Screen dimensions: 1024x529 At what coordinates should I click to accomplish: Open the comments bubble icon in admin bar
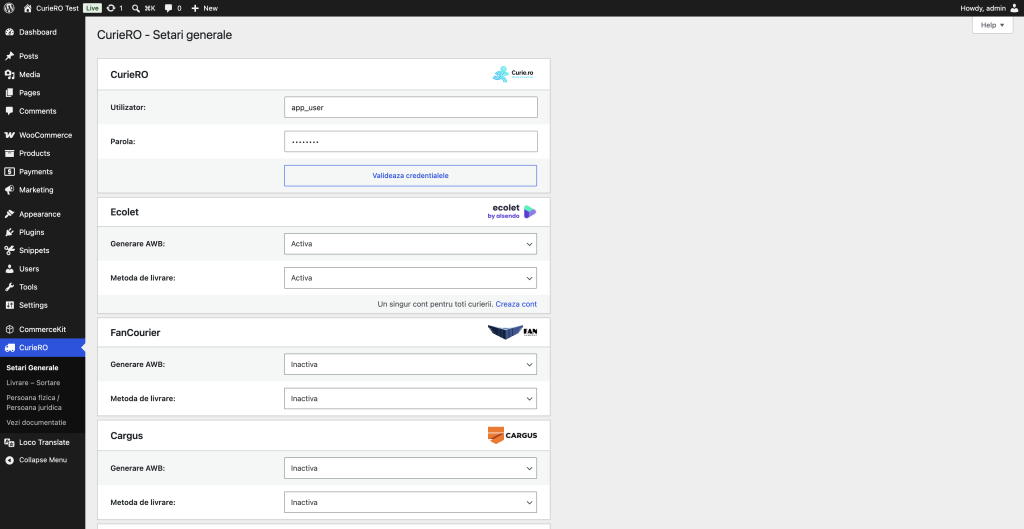[168, 8]
